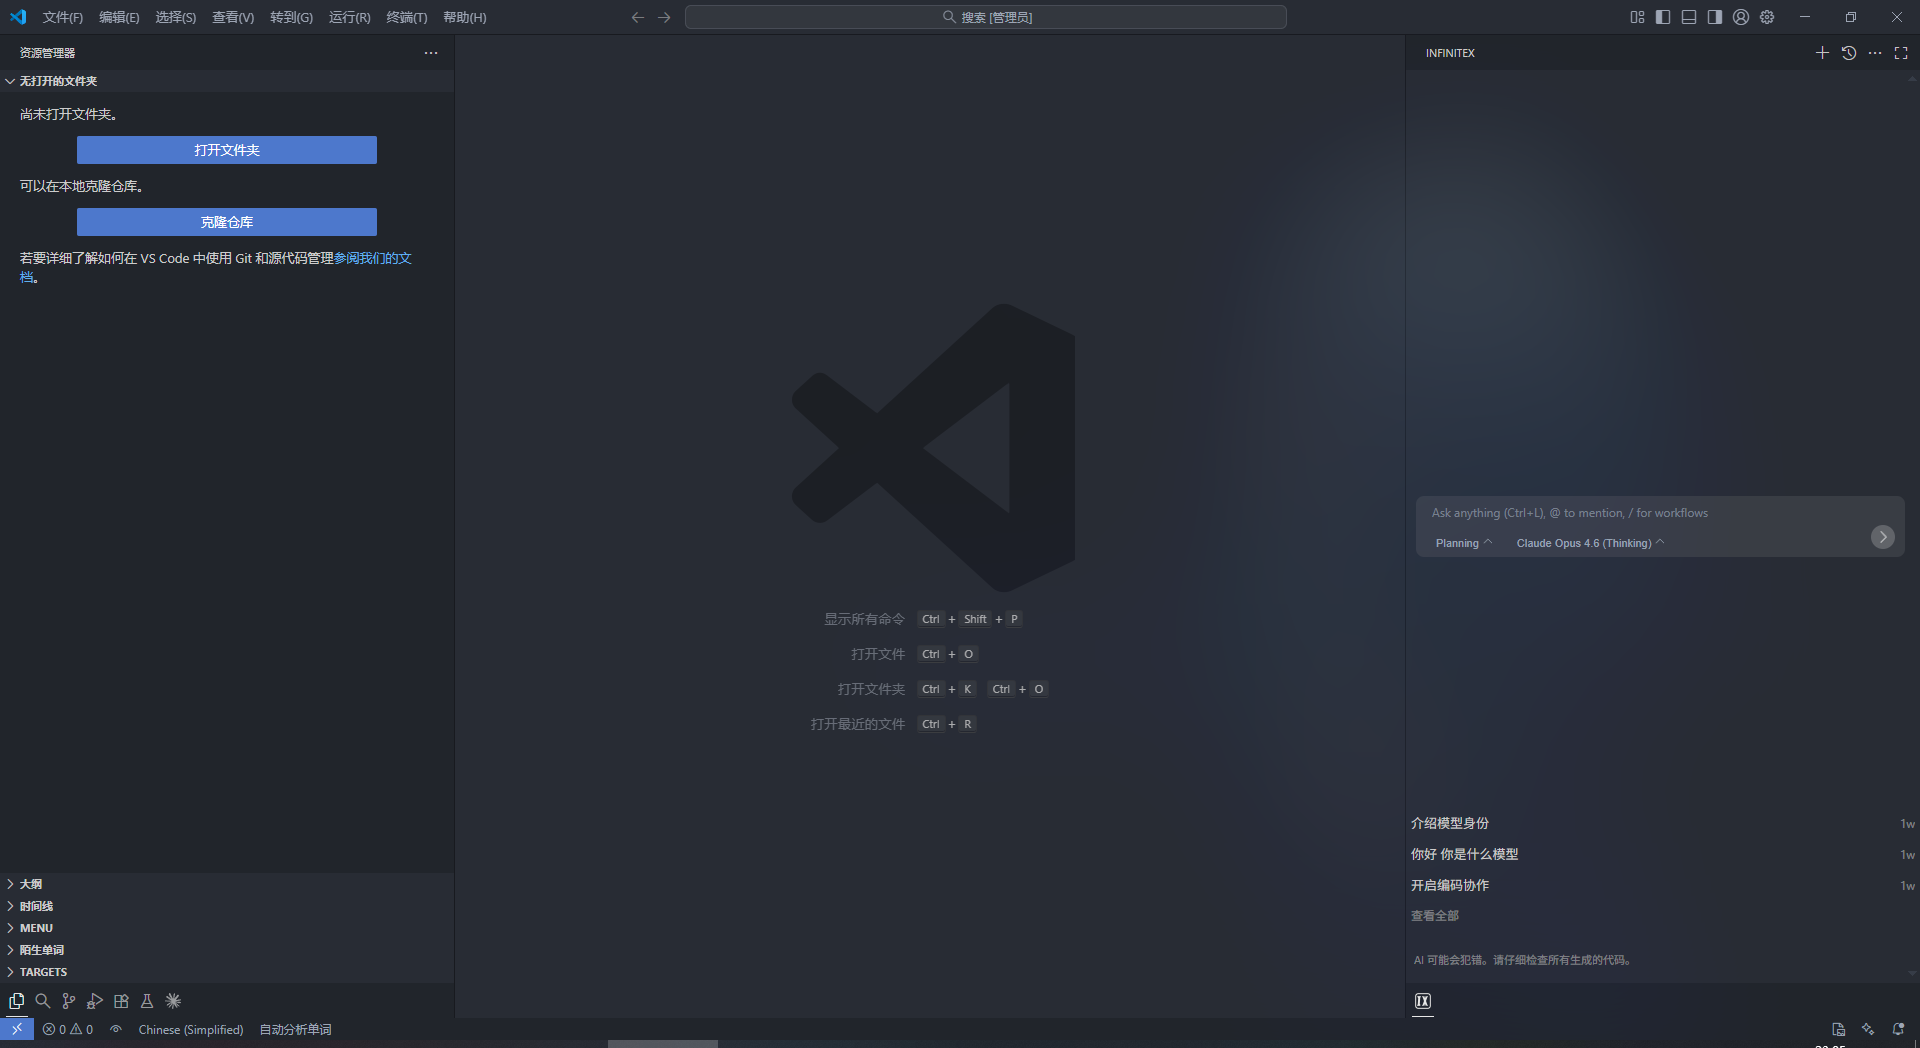Image resolution: width=1920 pixels, height=1048 pixels.
Task: Open the Infinitex chat history icon
Action: 1849,53
